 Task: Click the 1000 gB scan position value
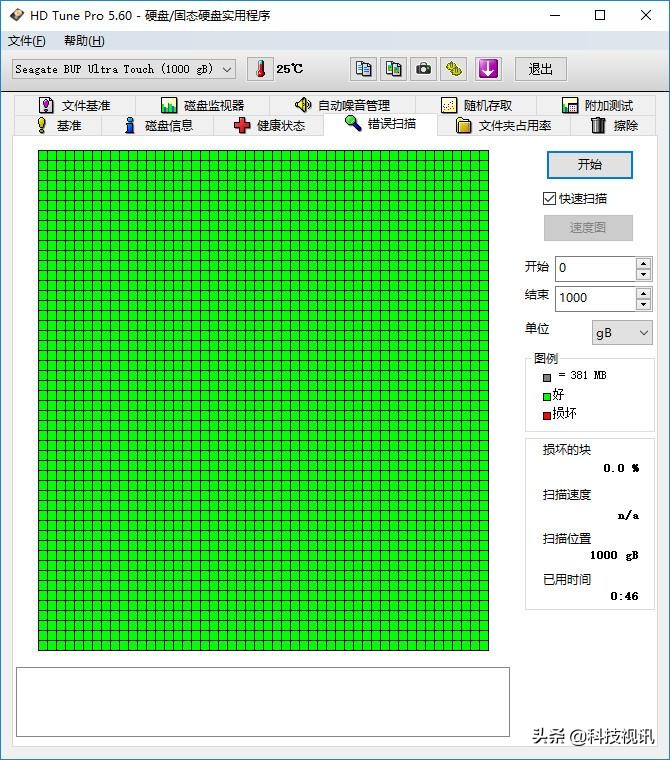[614, 555]
